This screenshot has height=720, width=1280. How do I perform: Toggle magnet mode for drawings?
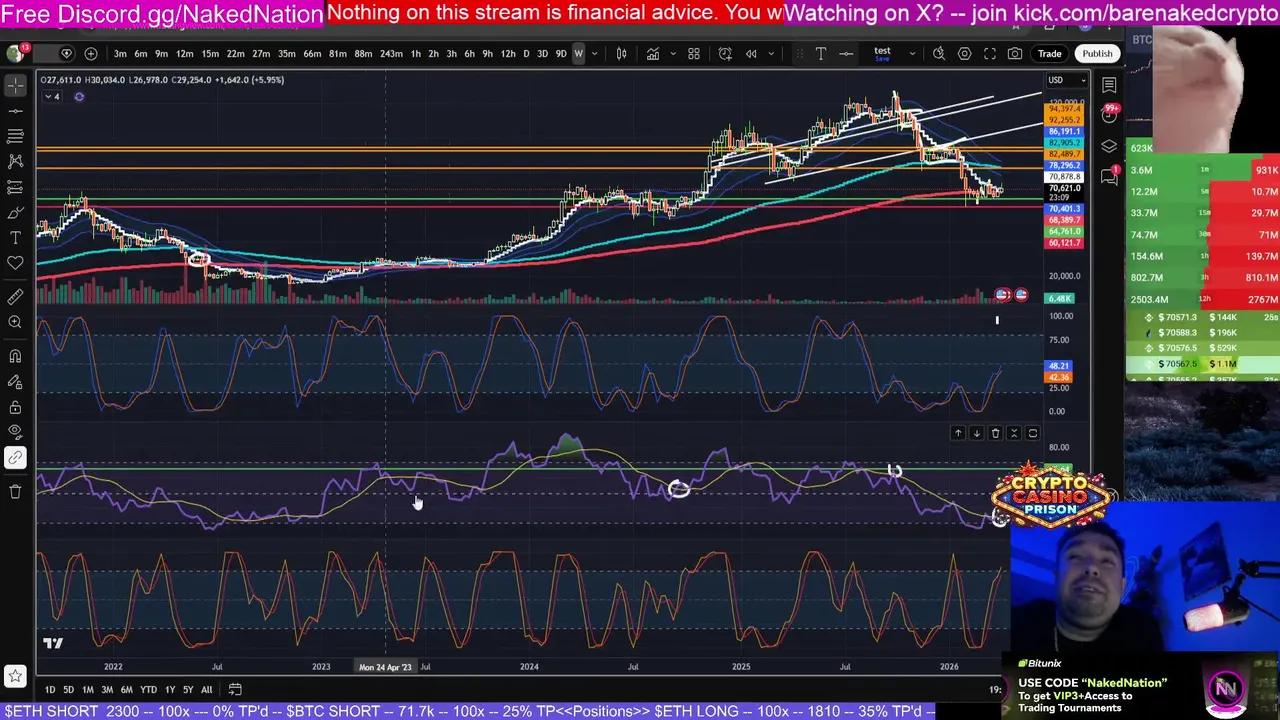click(x=15, y=356)
